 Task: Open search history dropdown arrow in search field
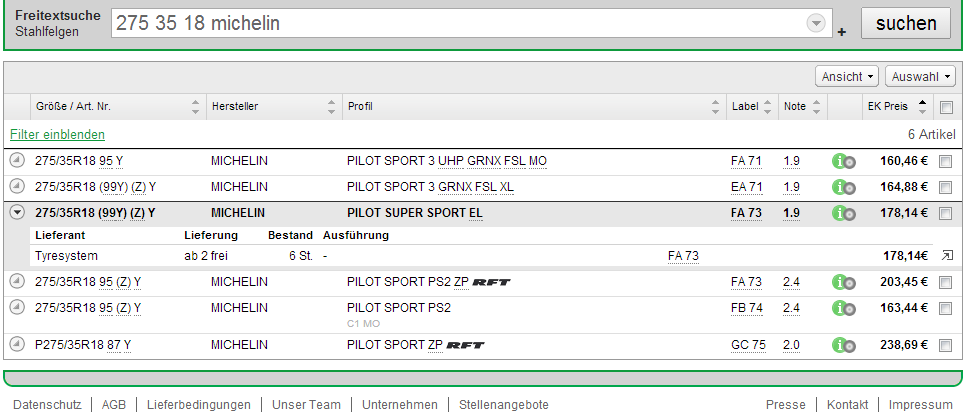(817, 23)
